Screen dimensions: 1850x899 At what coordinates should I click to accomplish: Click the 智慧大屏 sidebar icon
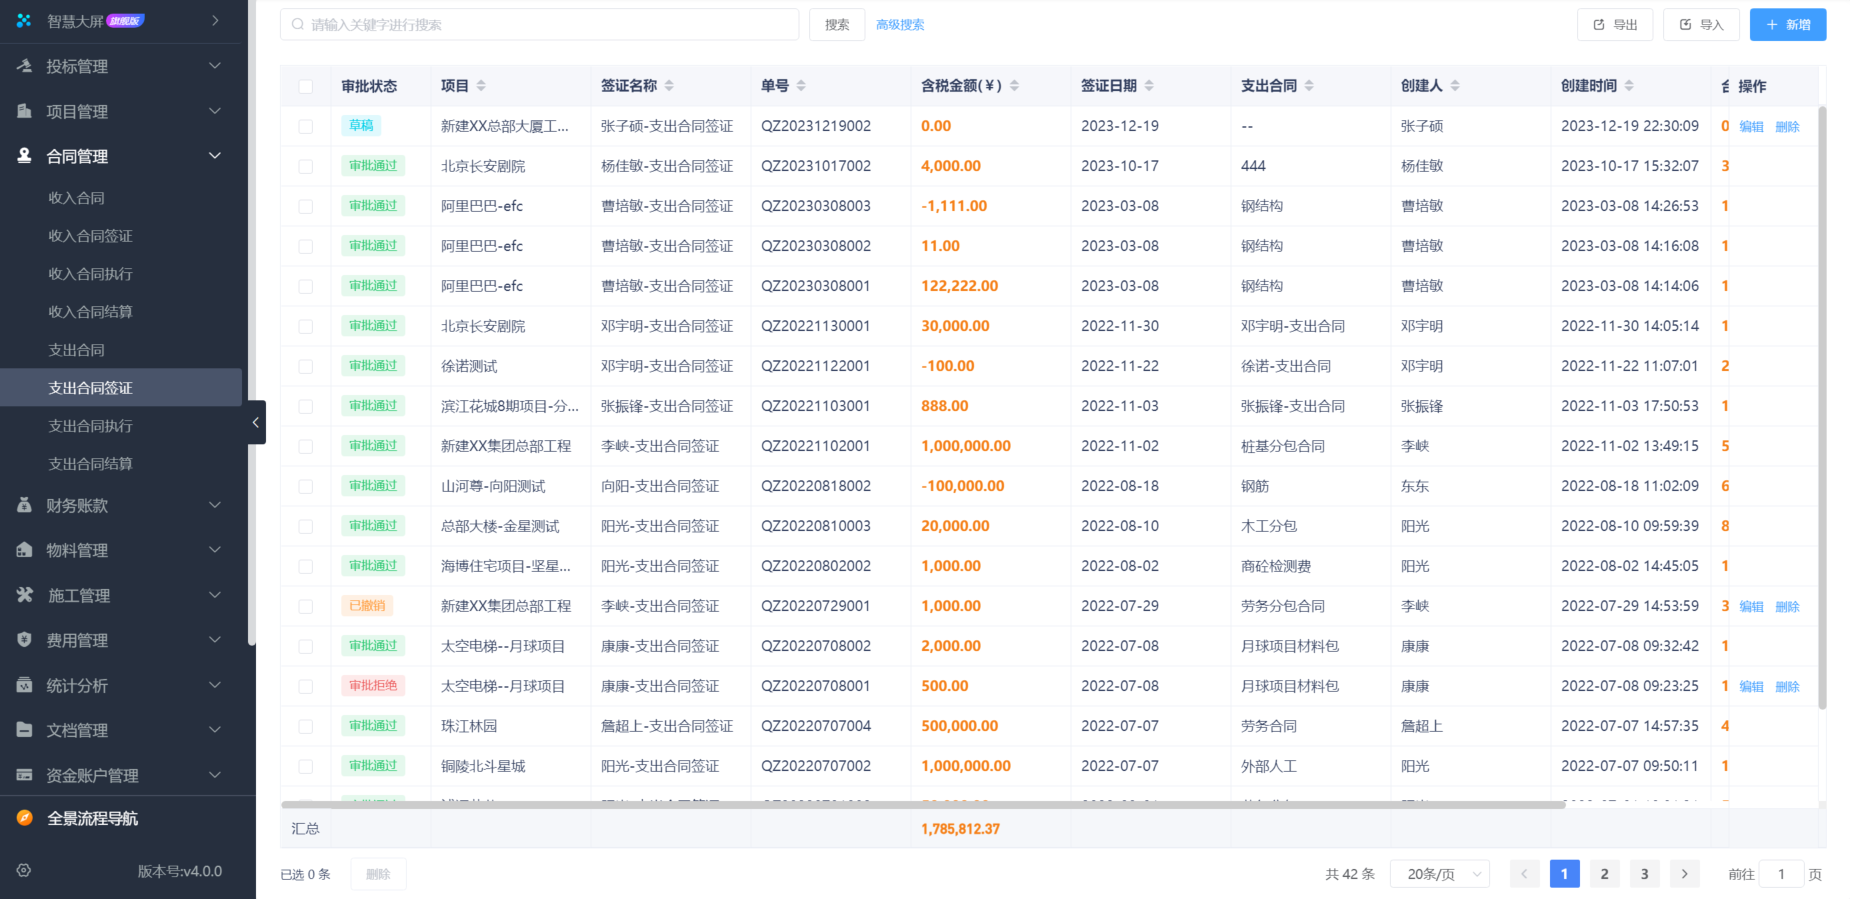pos(24,21)
